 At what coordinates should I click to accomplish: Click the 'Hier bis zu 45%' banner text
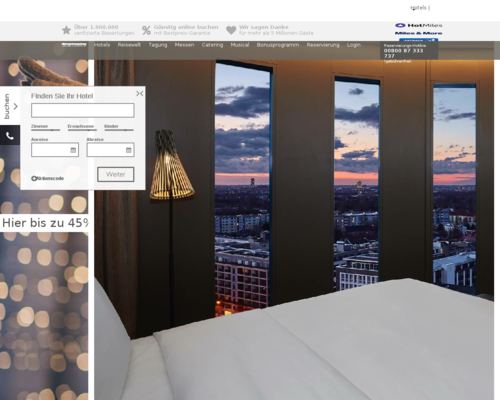[45, 223]
